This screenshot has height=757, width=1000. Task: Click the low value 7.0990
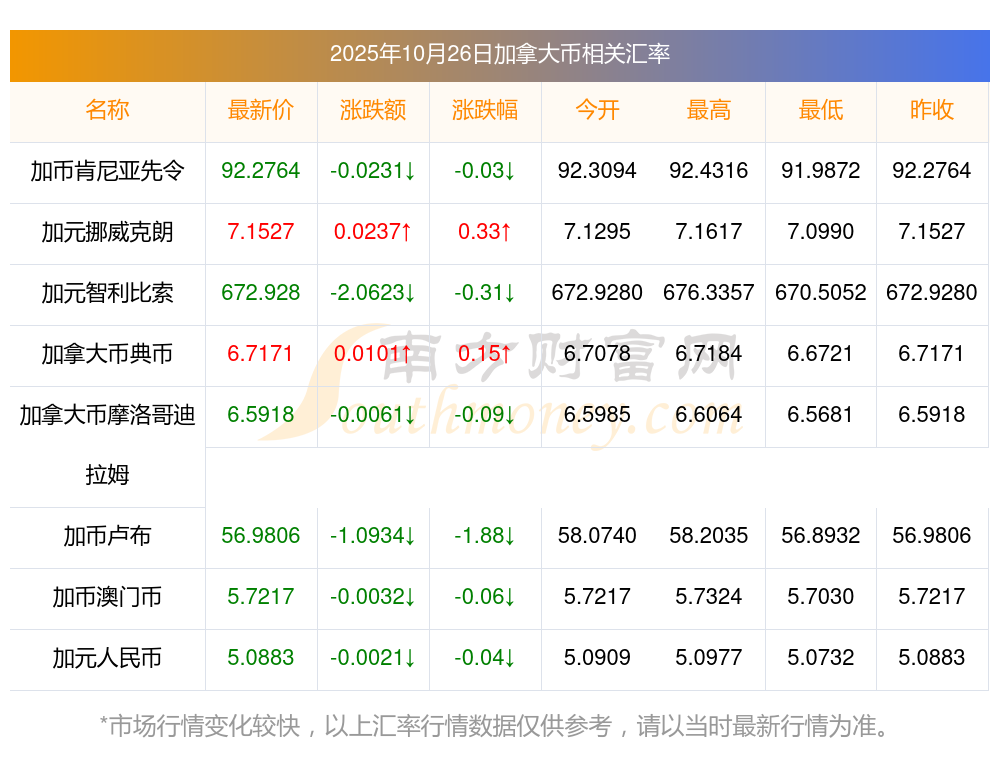pyautogui.click(x=821, y=231)
